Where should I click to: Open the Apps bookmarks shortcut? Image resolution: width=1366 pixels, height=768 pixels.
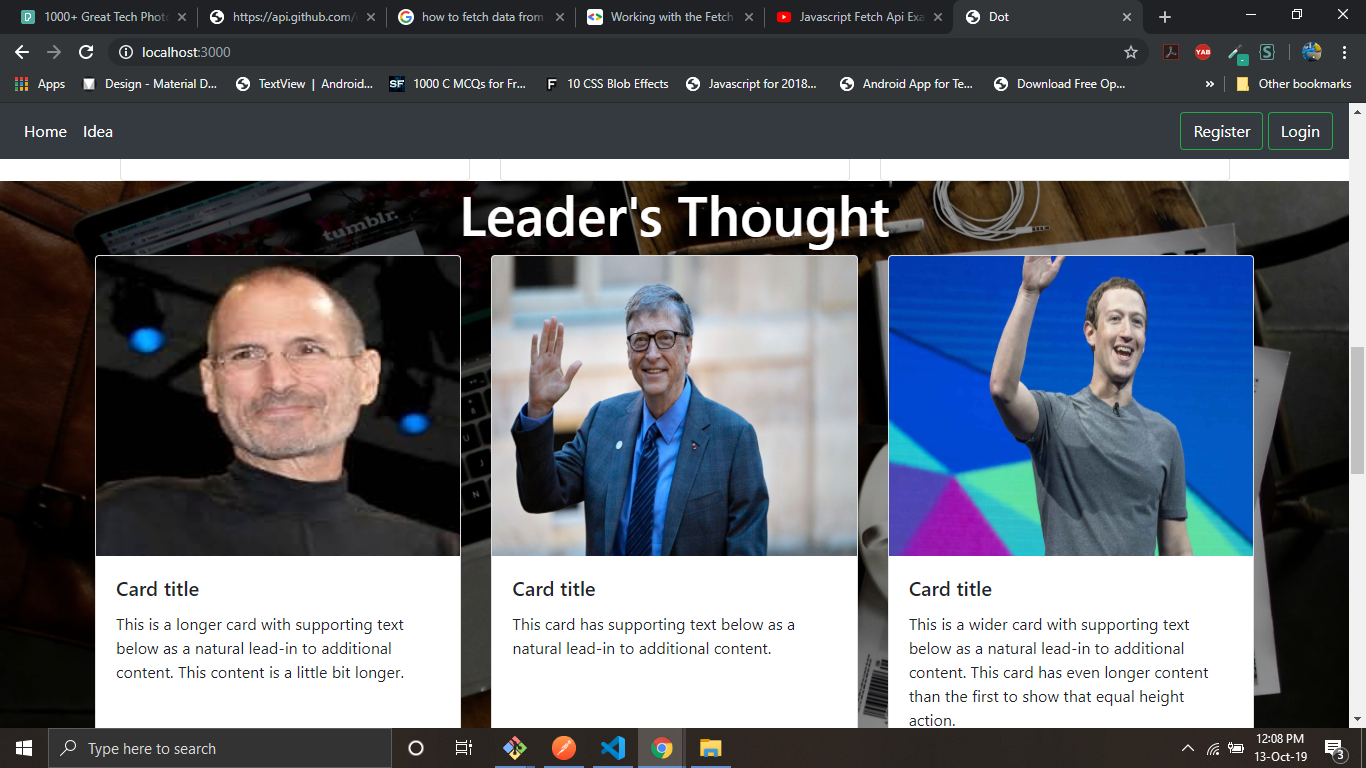tap(40, 84)
